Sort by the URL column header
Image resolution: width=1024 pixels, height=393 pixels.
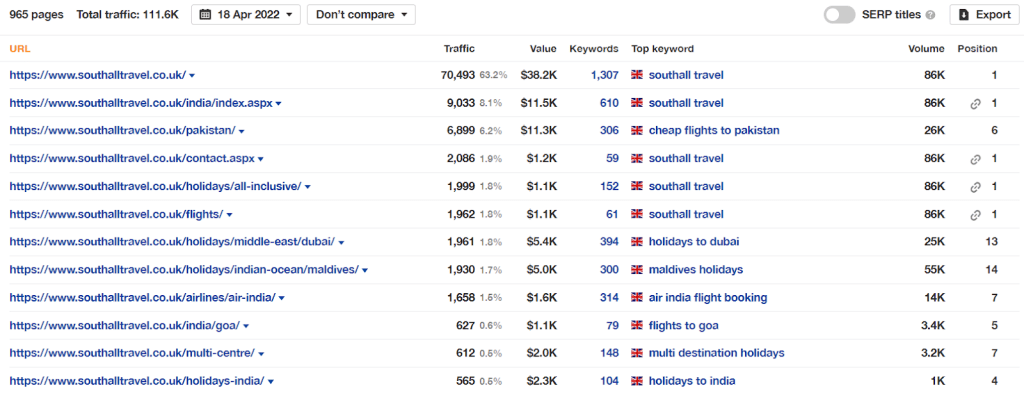[x=20, y=48]
